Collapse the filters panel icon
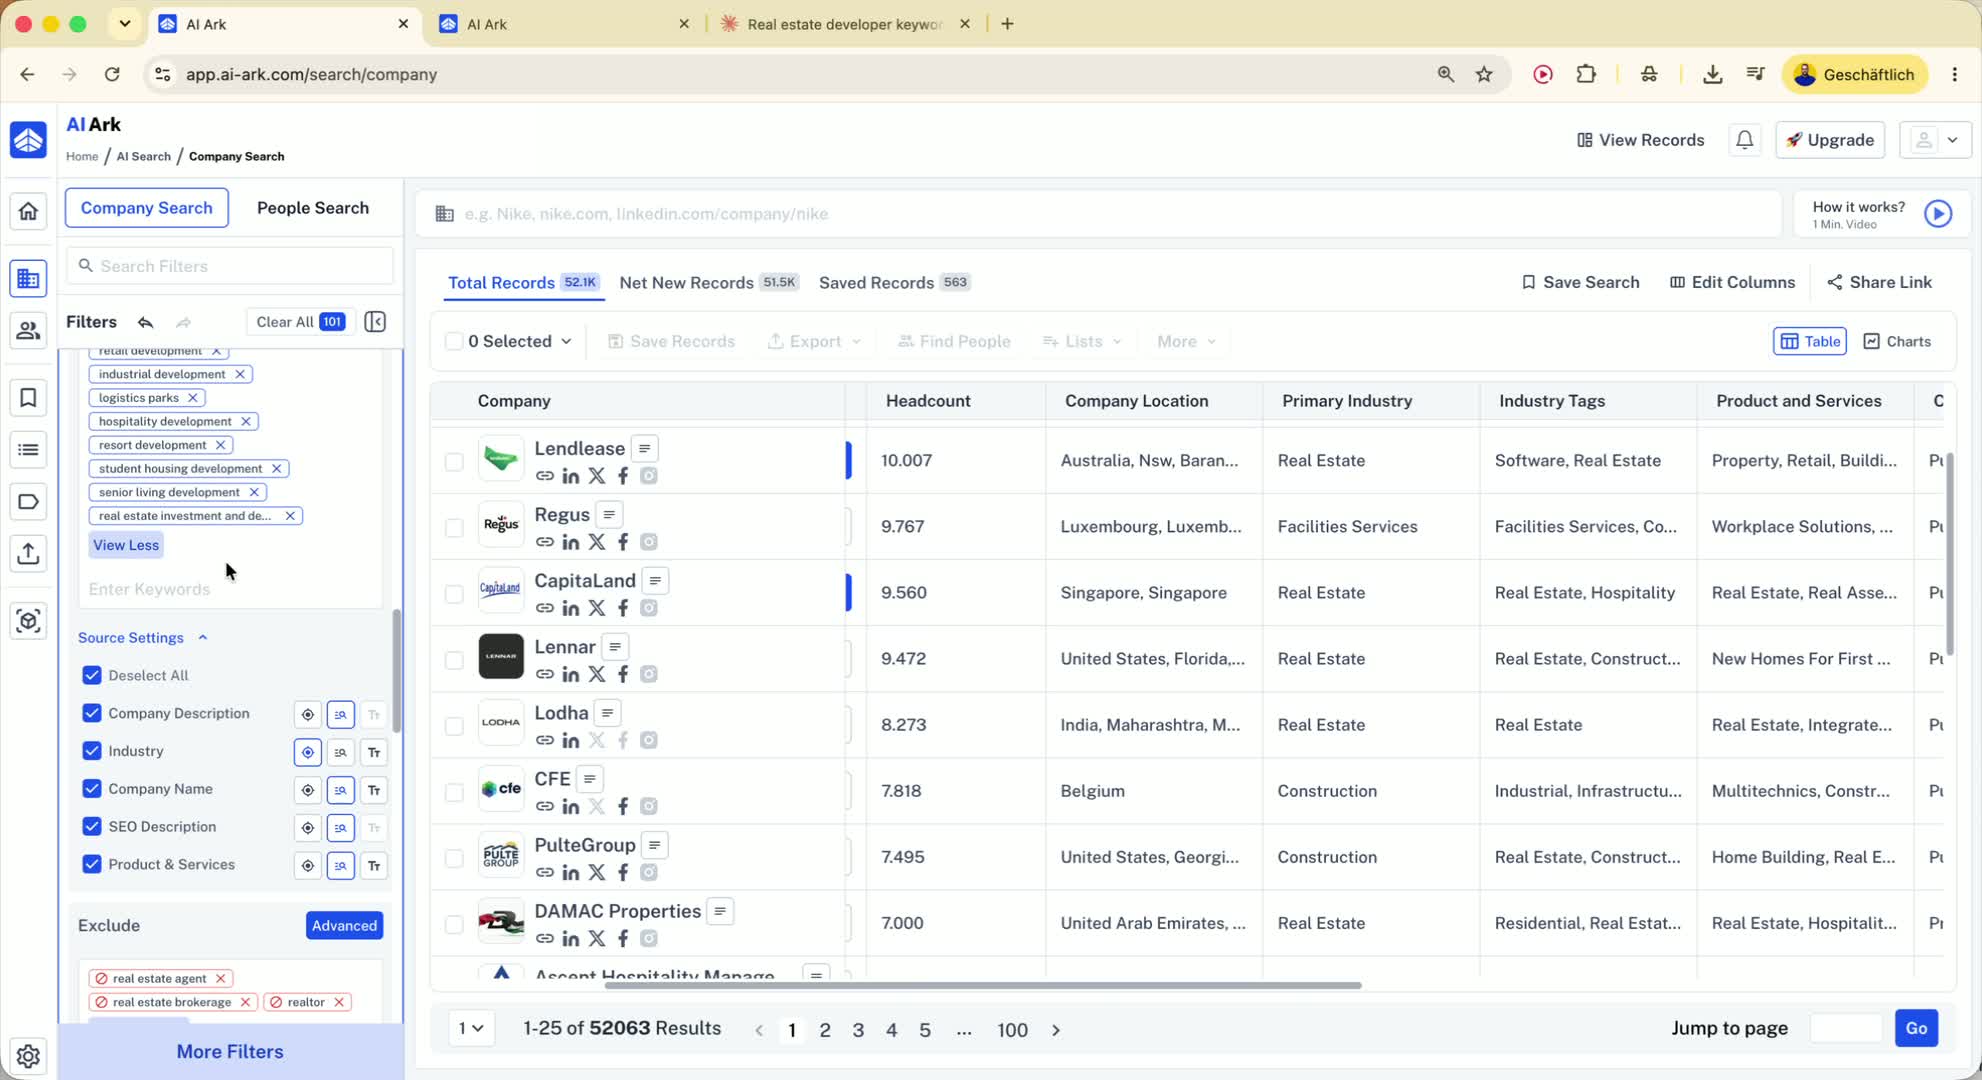Viewport: 1982px width, 1080px height. [x=375, y=322]
